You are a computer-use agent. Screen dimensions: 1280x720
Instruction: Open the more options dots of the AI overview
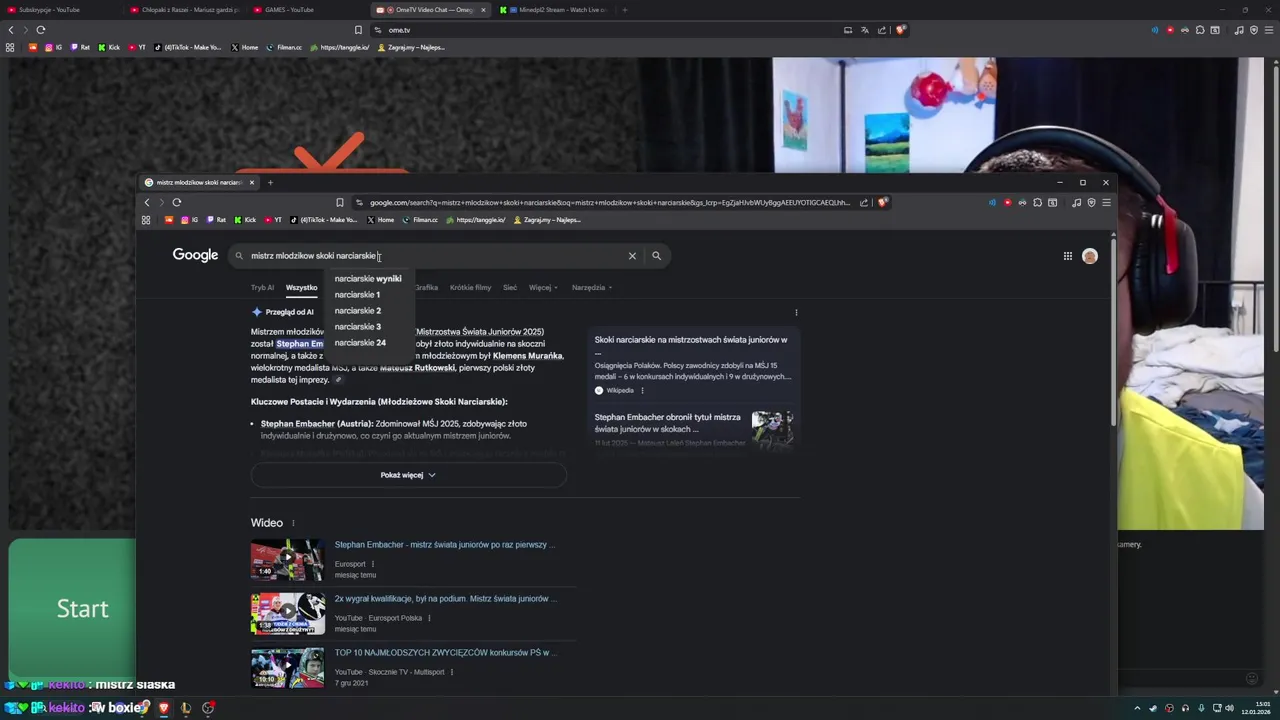click(x=796, y=312)
